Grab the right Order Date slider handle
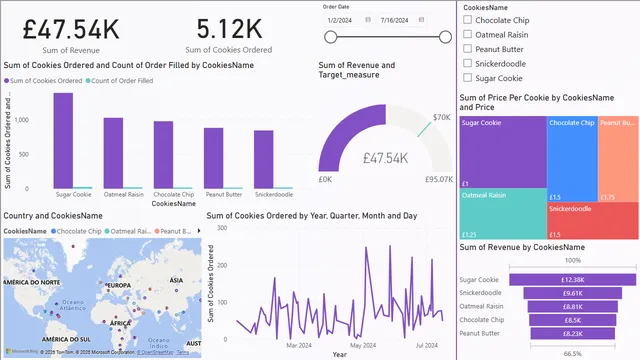640x360 pixels. pyautogui.click(x=445, y=37)
